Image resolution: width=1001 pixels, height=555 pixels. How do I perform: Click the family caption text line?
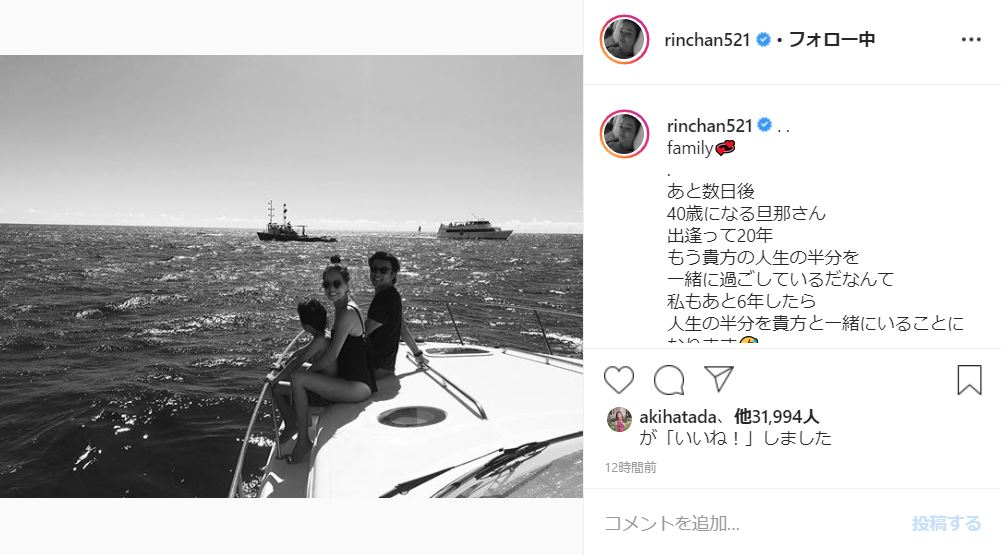pyautogui.click(x=700, y=148)
